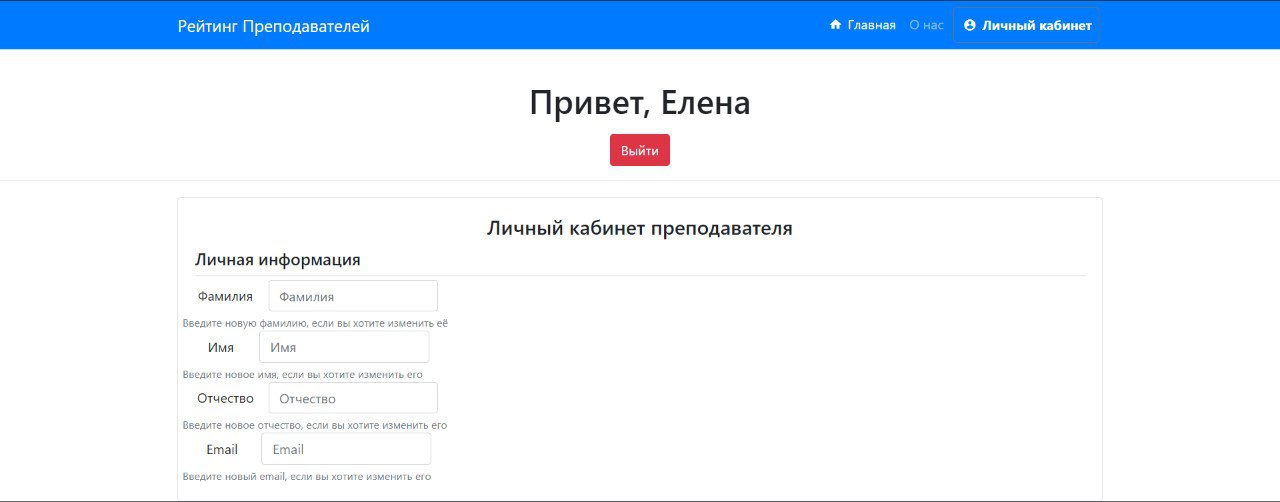Click the Имя field label
Image resolution: width=1280 pixels, height=502 pixels.
point(221,347)
